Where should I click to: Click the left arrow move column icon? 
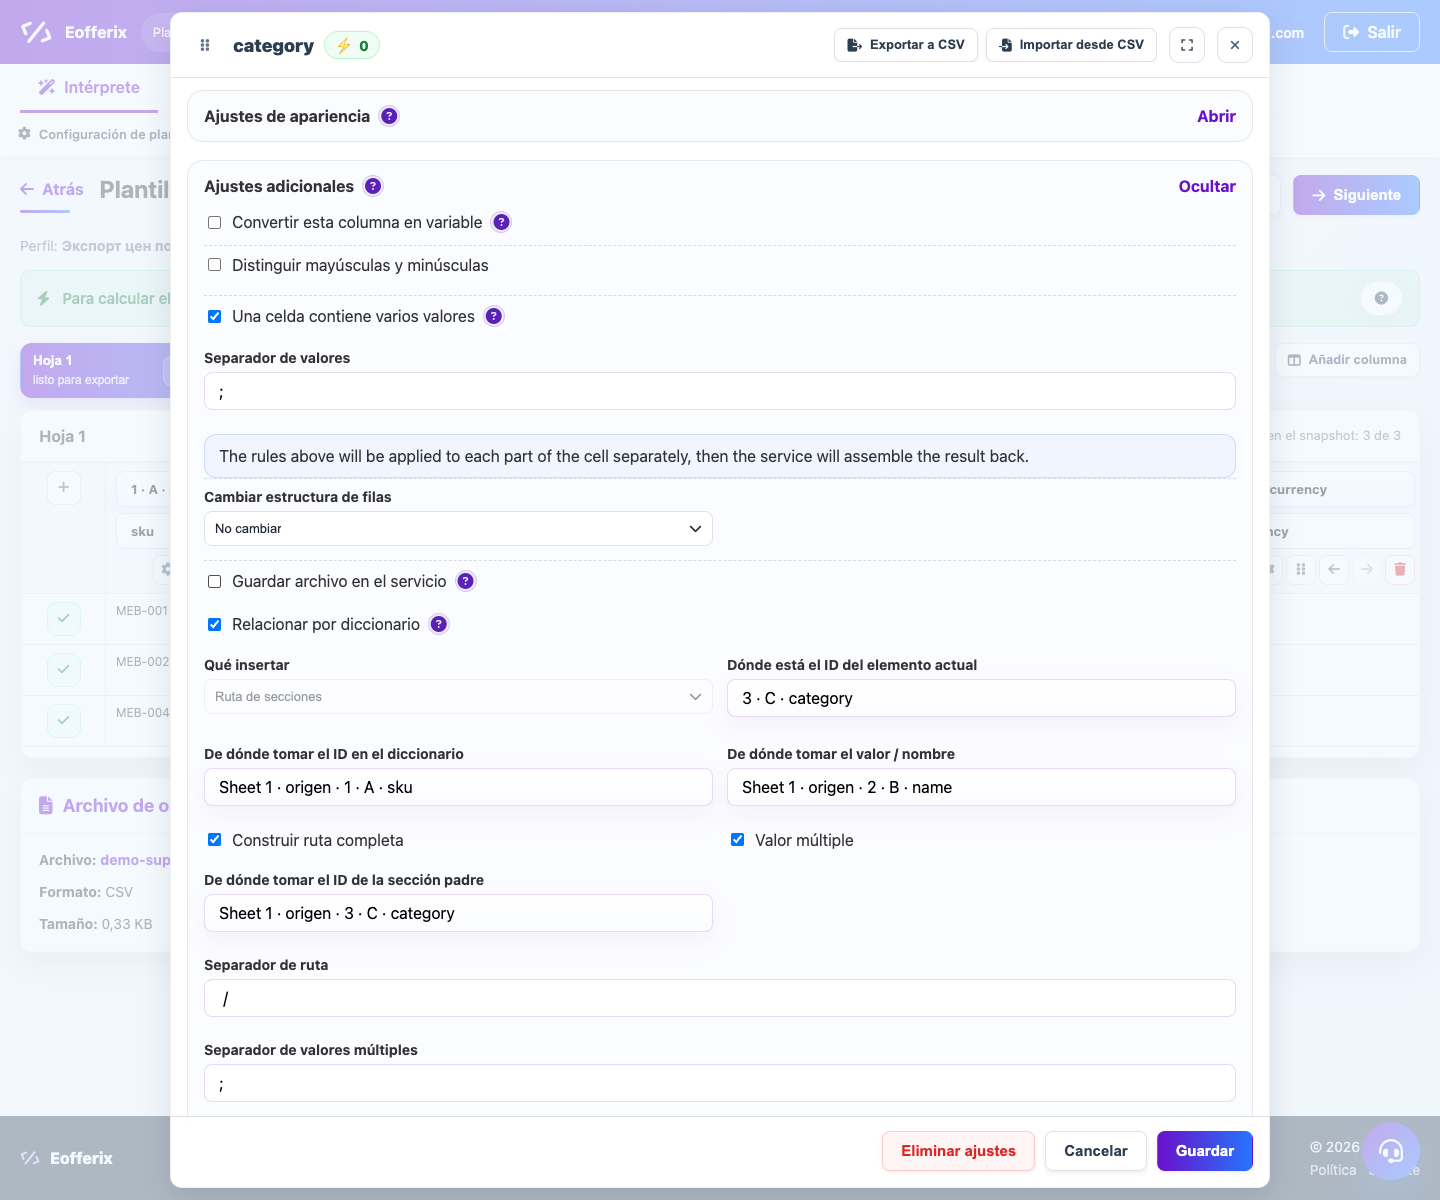[x=1334, y=569]
